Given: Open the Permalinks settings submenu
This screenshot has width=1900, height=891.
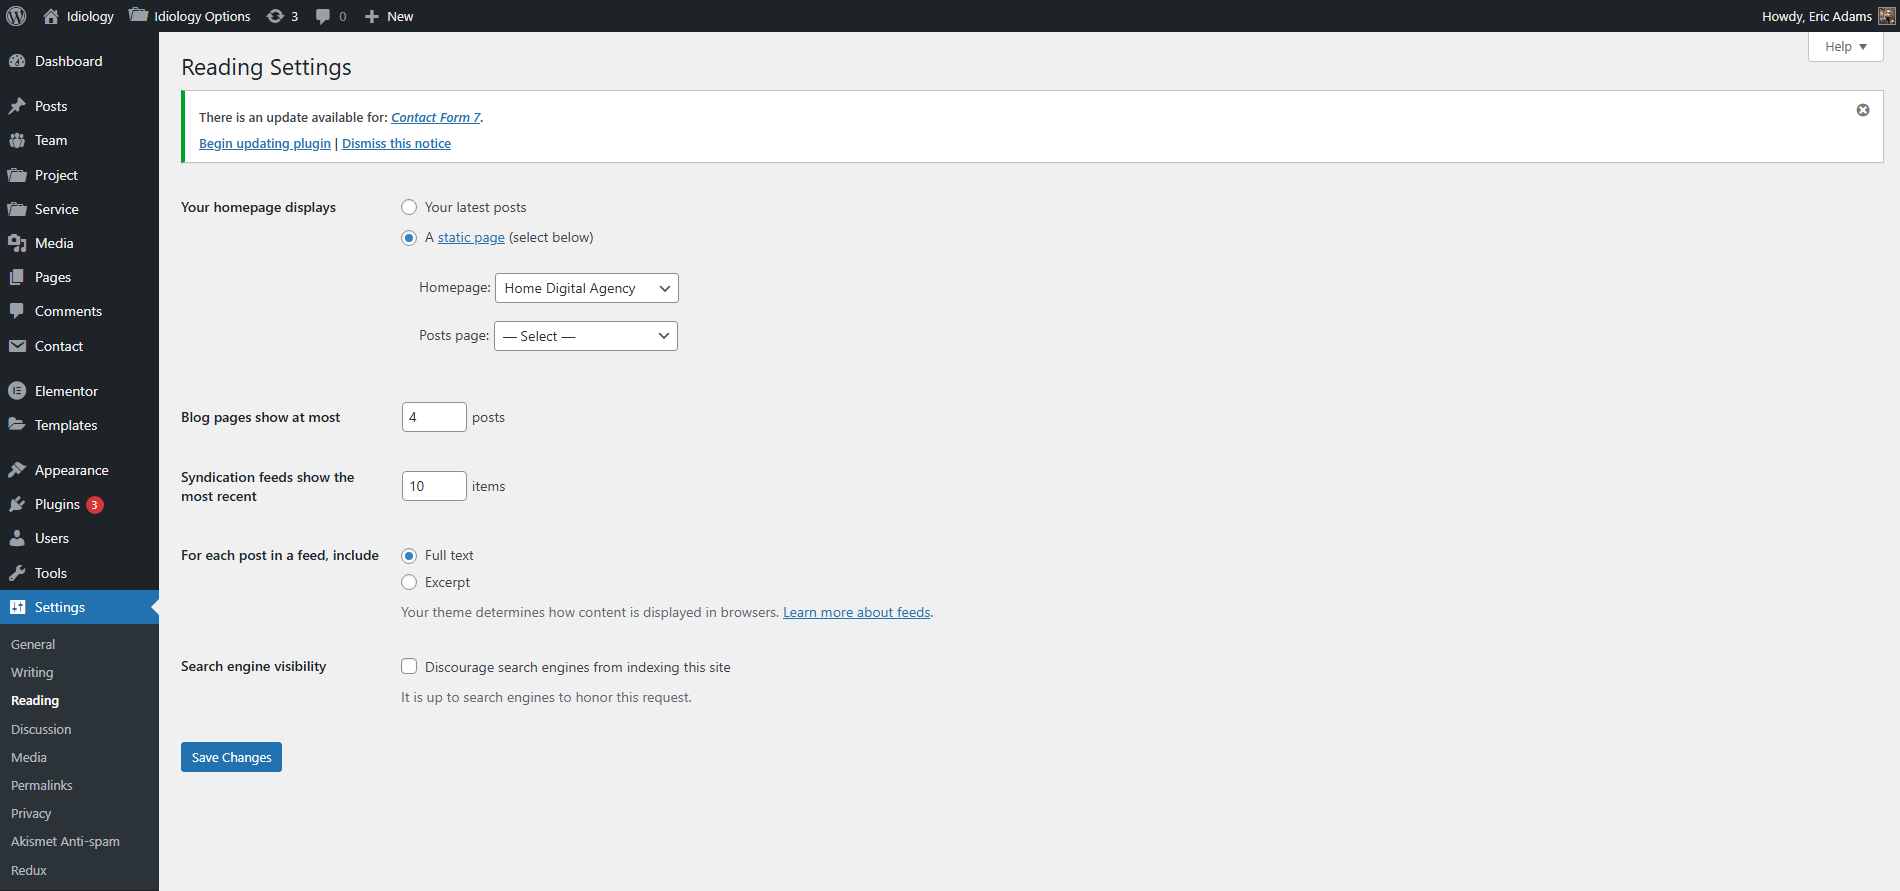Looking at the screenshot, I should point(42,786).
